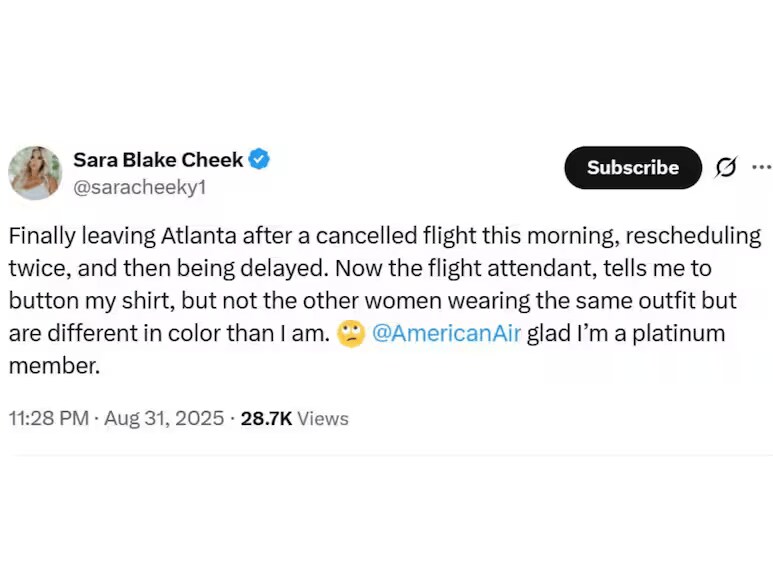
Task: Click the Aug 31, 2025 date
Action: pyautogui.click(x=164, y=419)
